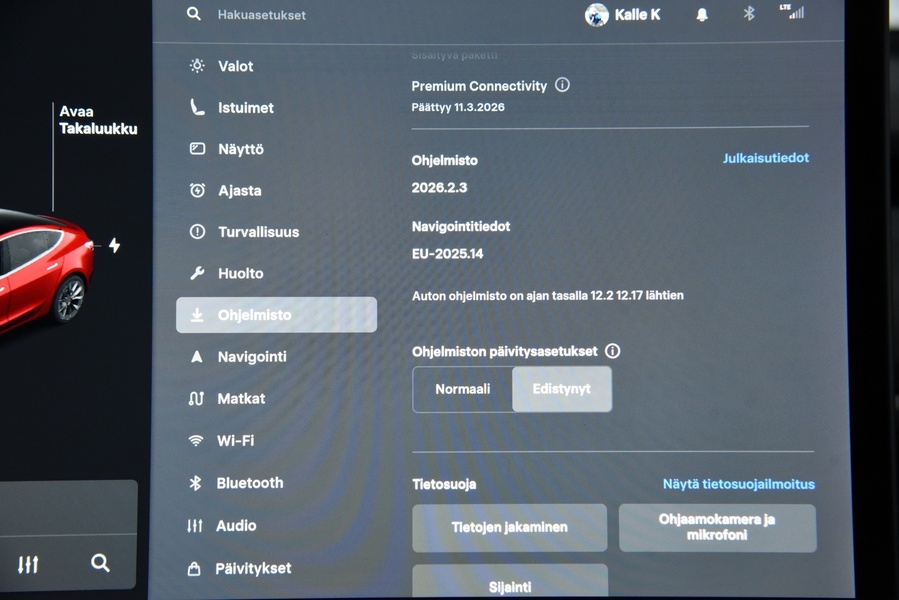
Task: Tap the LTE signal strength indicator
Action: [792, 12]
